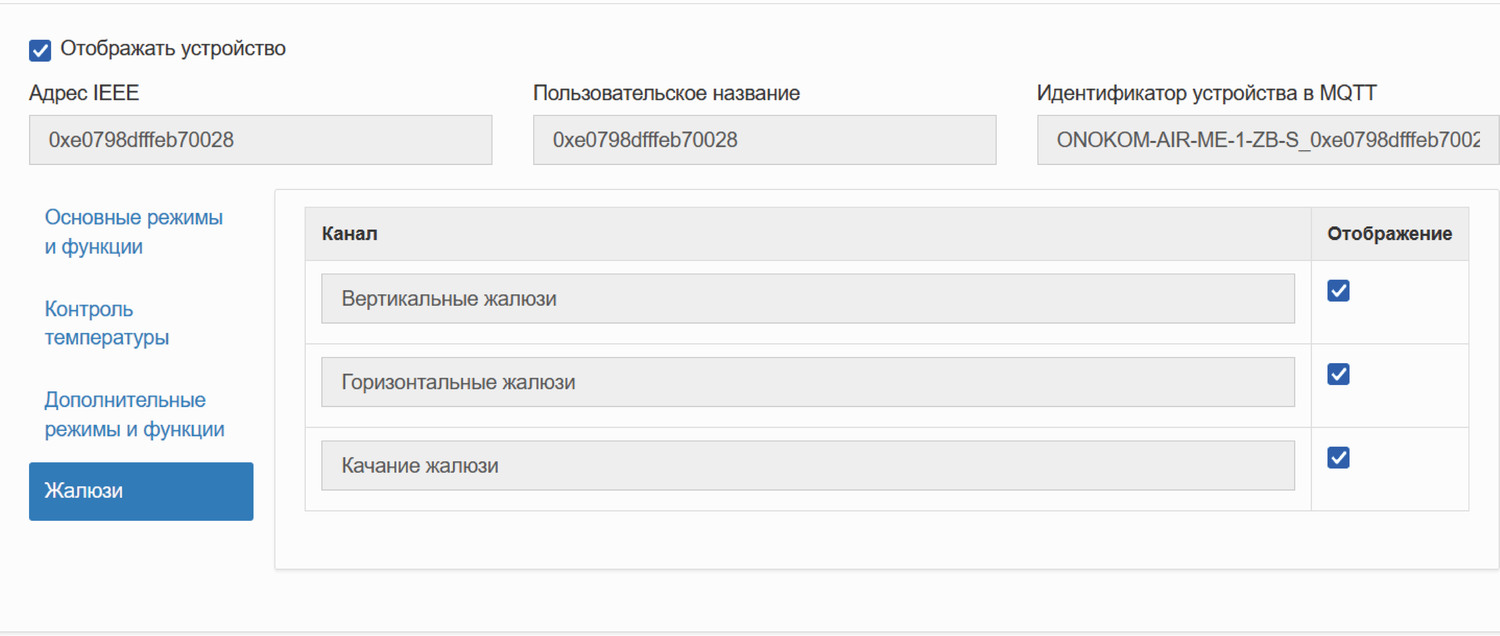
Task: Disable display of Качание жалюзи channel
Action: 1338,457
